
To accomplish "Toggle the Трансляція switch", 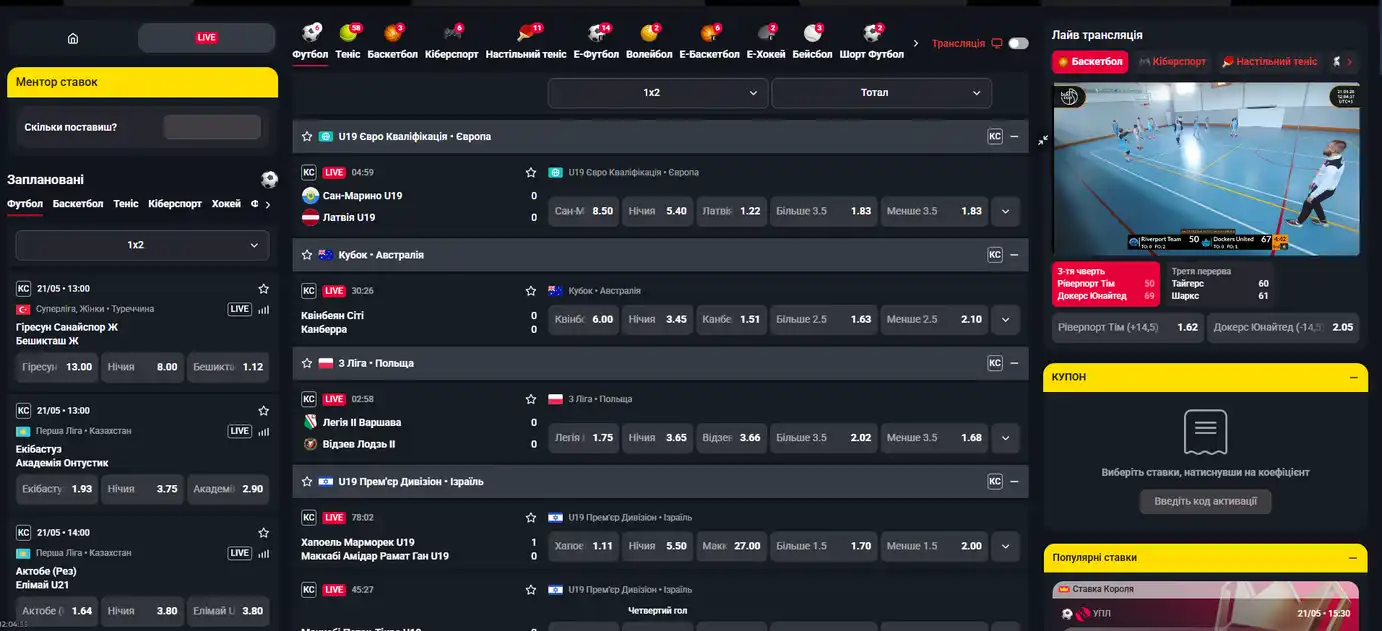I will click(1018, 43).
